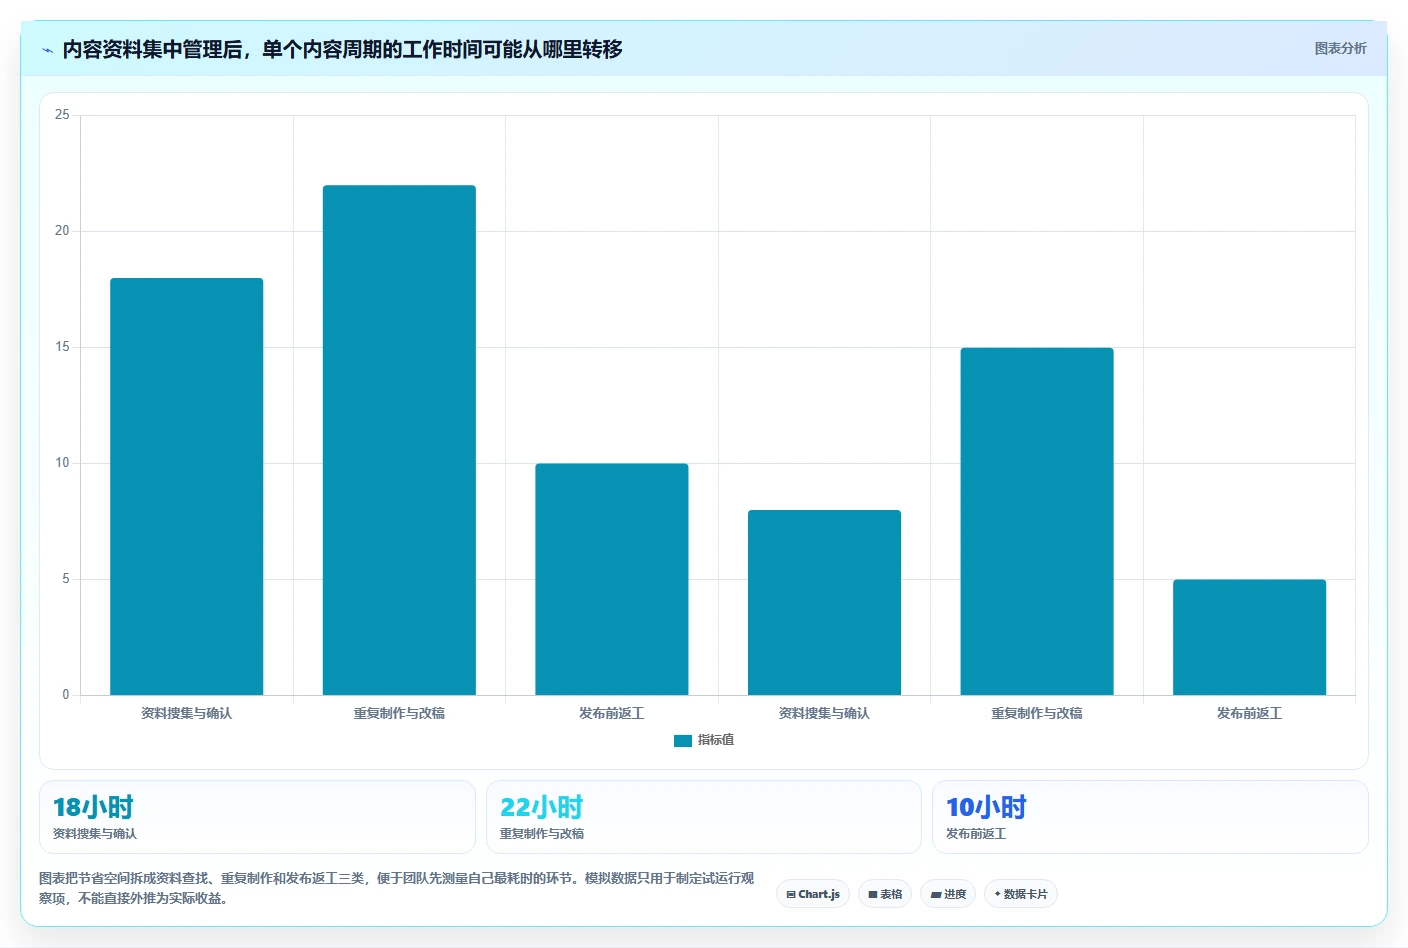Viewport: 1408px width, 948px height.
Task: Click the 图表分析 label in header
Action: (x=1340, y=48)
